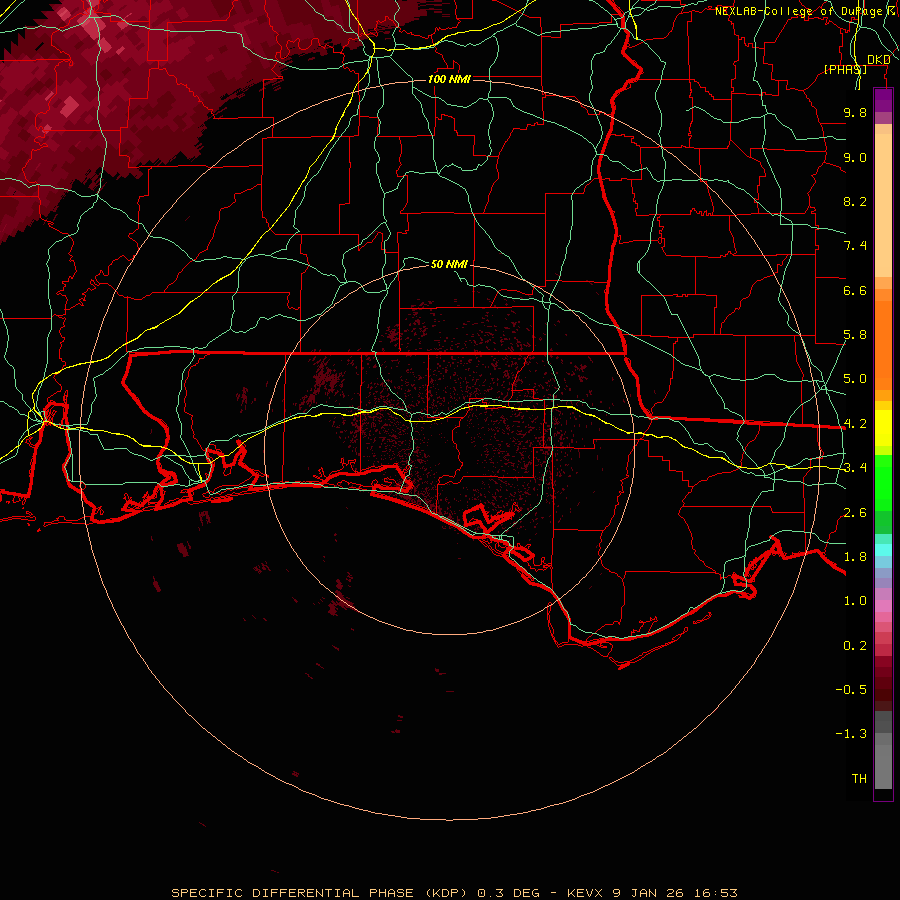
Task: Select the 5.8 scale label
Action: tap(855, 335)
